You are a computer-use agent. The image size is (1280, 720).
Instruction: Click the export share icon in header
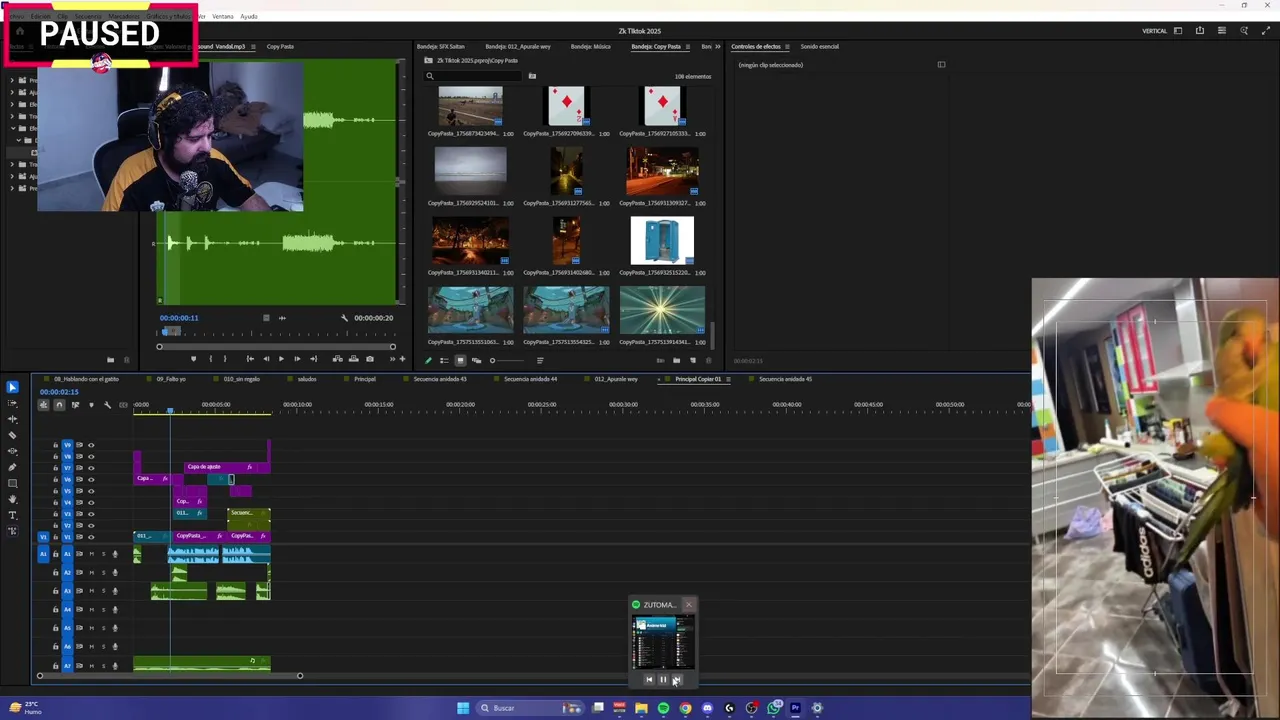click(1200, 31)
